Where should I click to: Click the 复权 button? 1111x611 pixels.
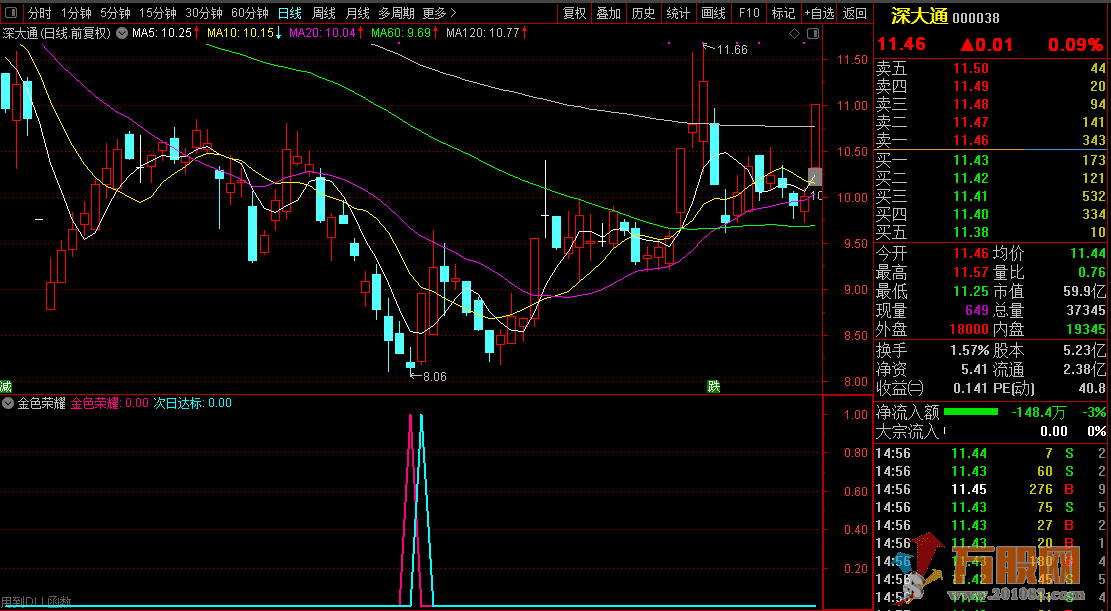click(575, 13)
